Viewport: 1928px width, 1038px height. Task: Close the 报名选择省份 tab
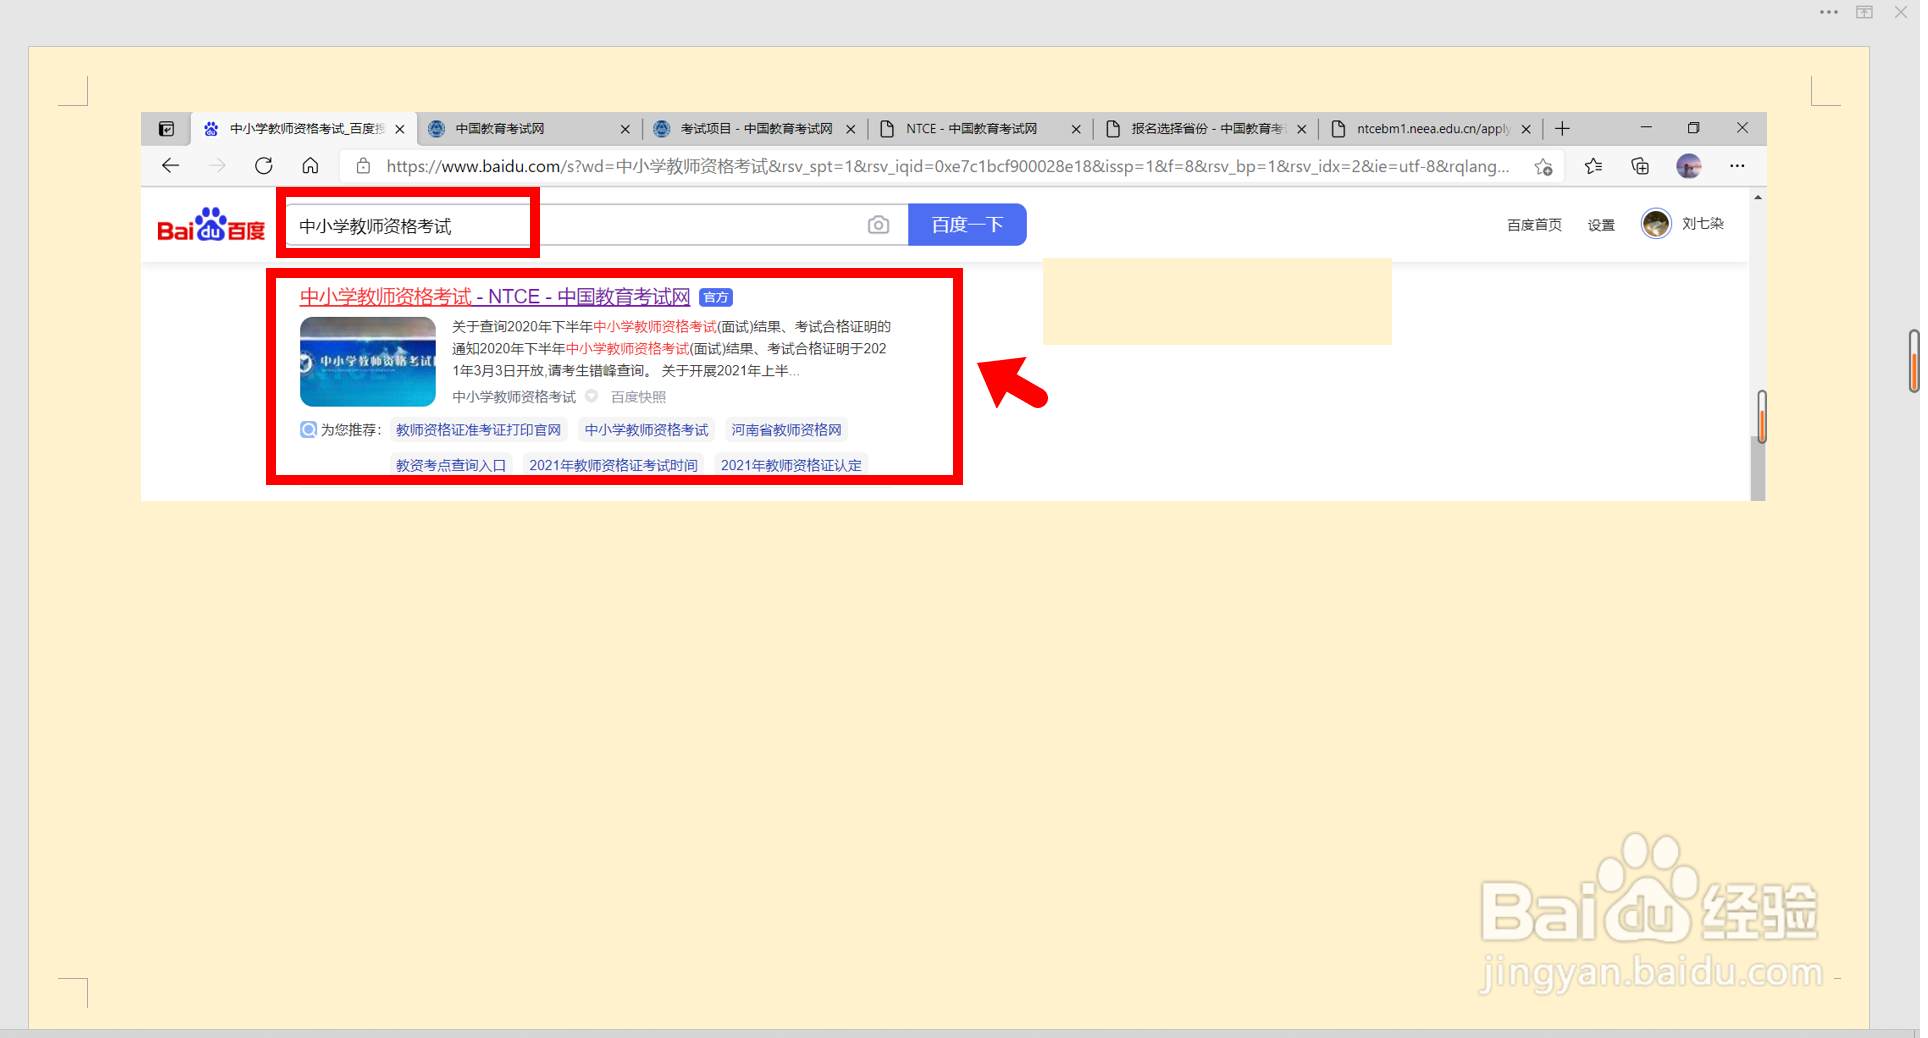(x=1302, y=129)
